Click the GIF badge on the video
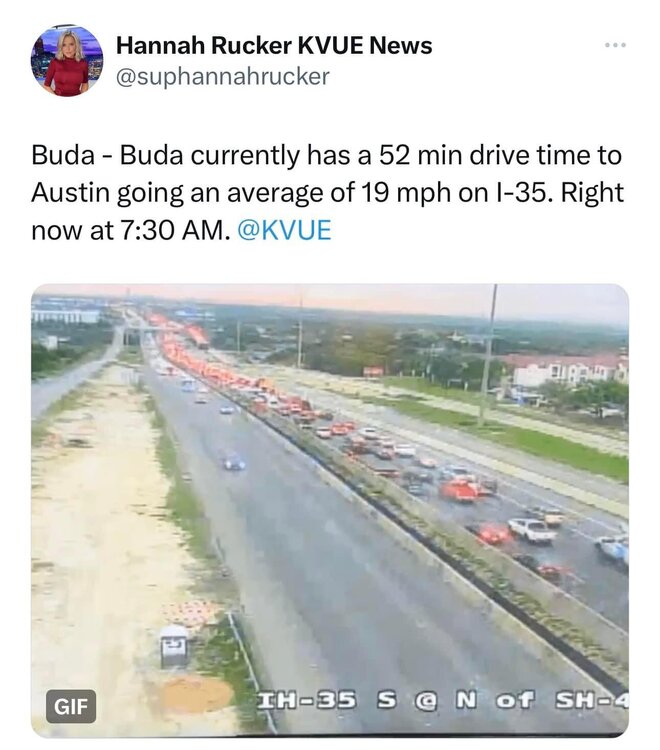This screenshot has height=750, width=660. [71, 706]
